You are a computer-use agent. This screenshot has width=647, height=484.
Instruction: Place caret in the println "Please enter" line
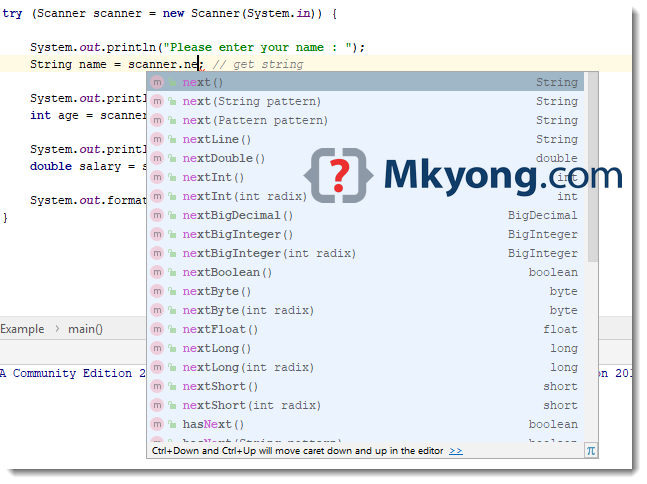[197, 47]
